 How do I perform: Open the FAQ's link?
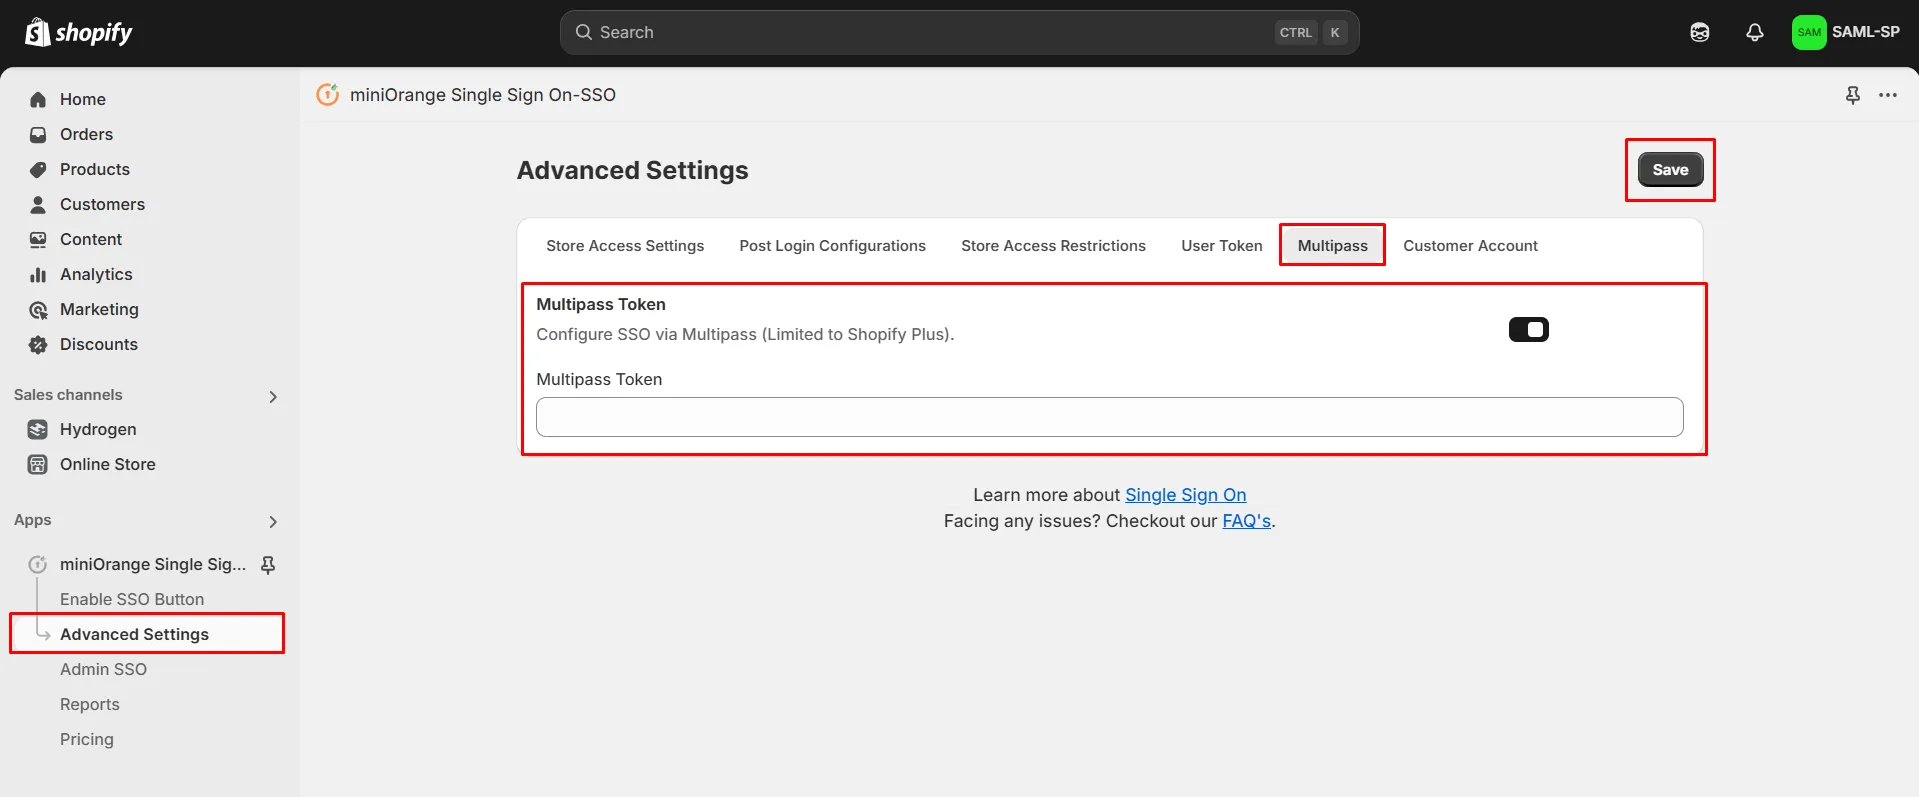click(1246, 521)
